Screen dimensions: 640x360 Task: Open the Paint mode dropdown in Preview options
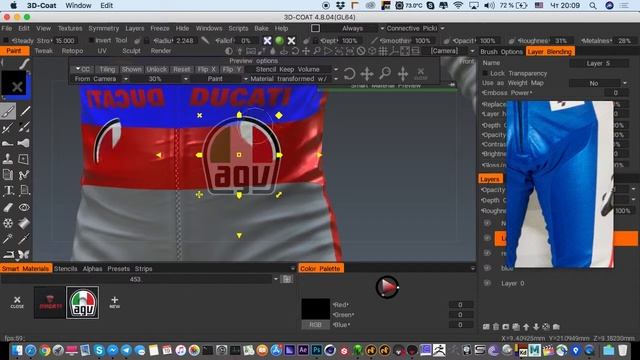coord(220,79)
